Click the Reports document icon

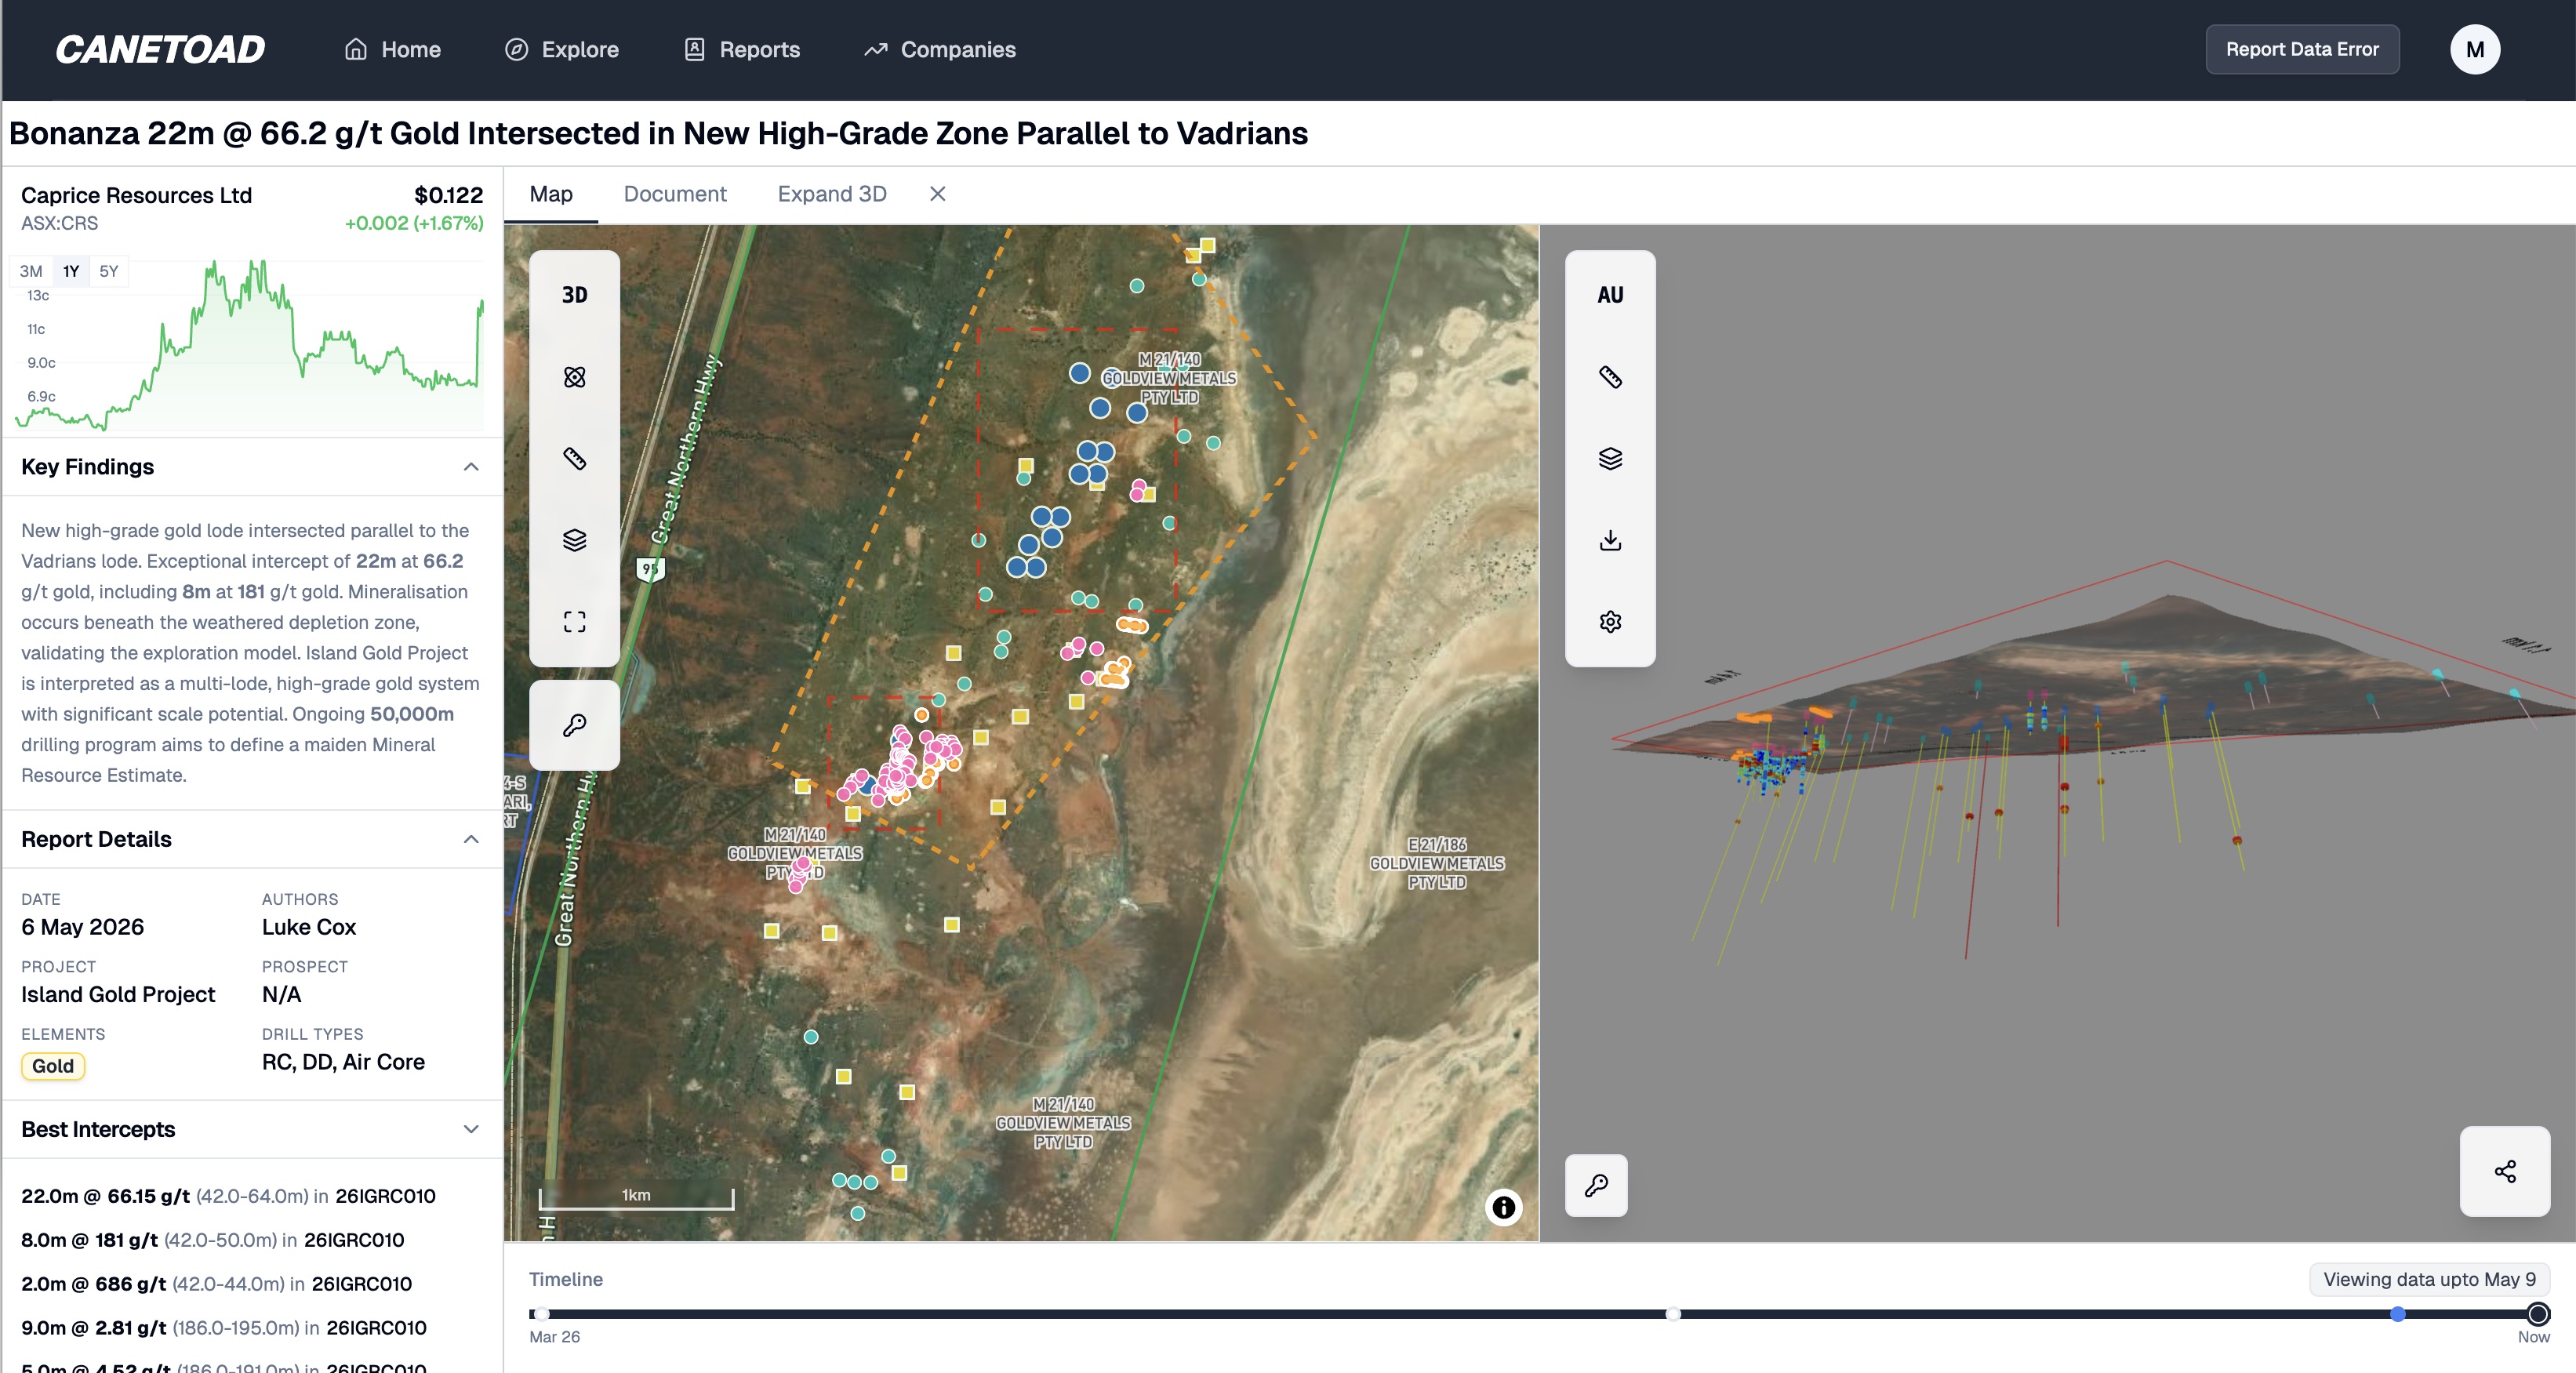pyautogui.click(x=695, y=49)
